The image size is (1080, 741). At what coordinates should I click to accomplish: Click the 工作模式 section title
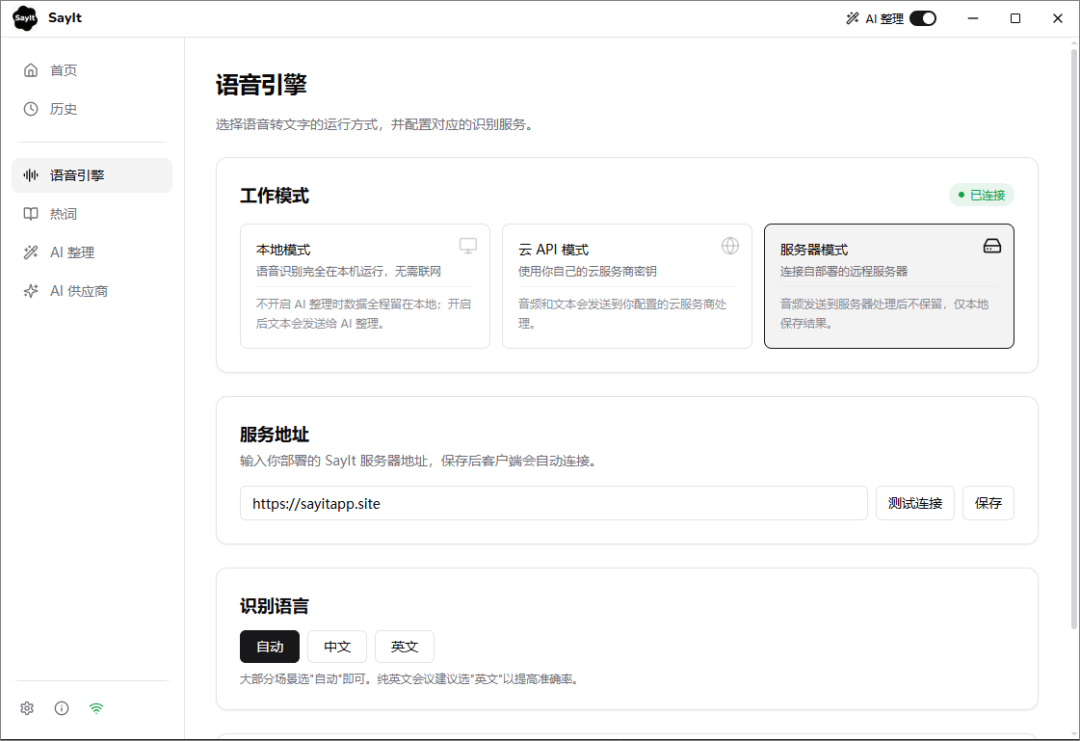(274, 196)
